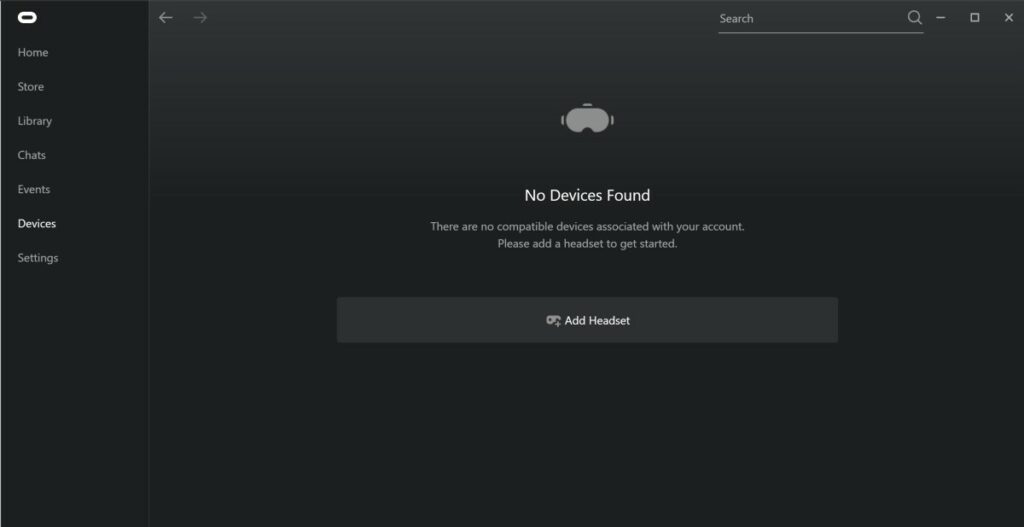
Task: Go forward with the right arrow
Action: [200, 18]
